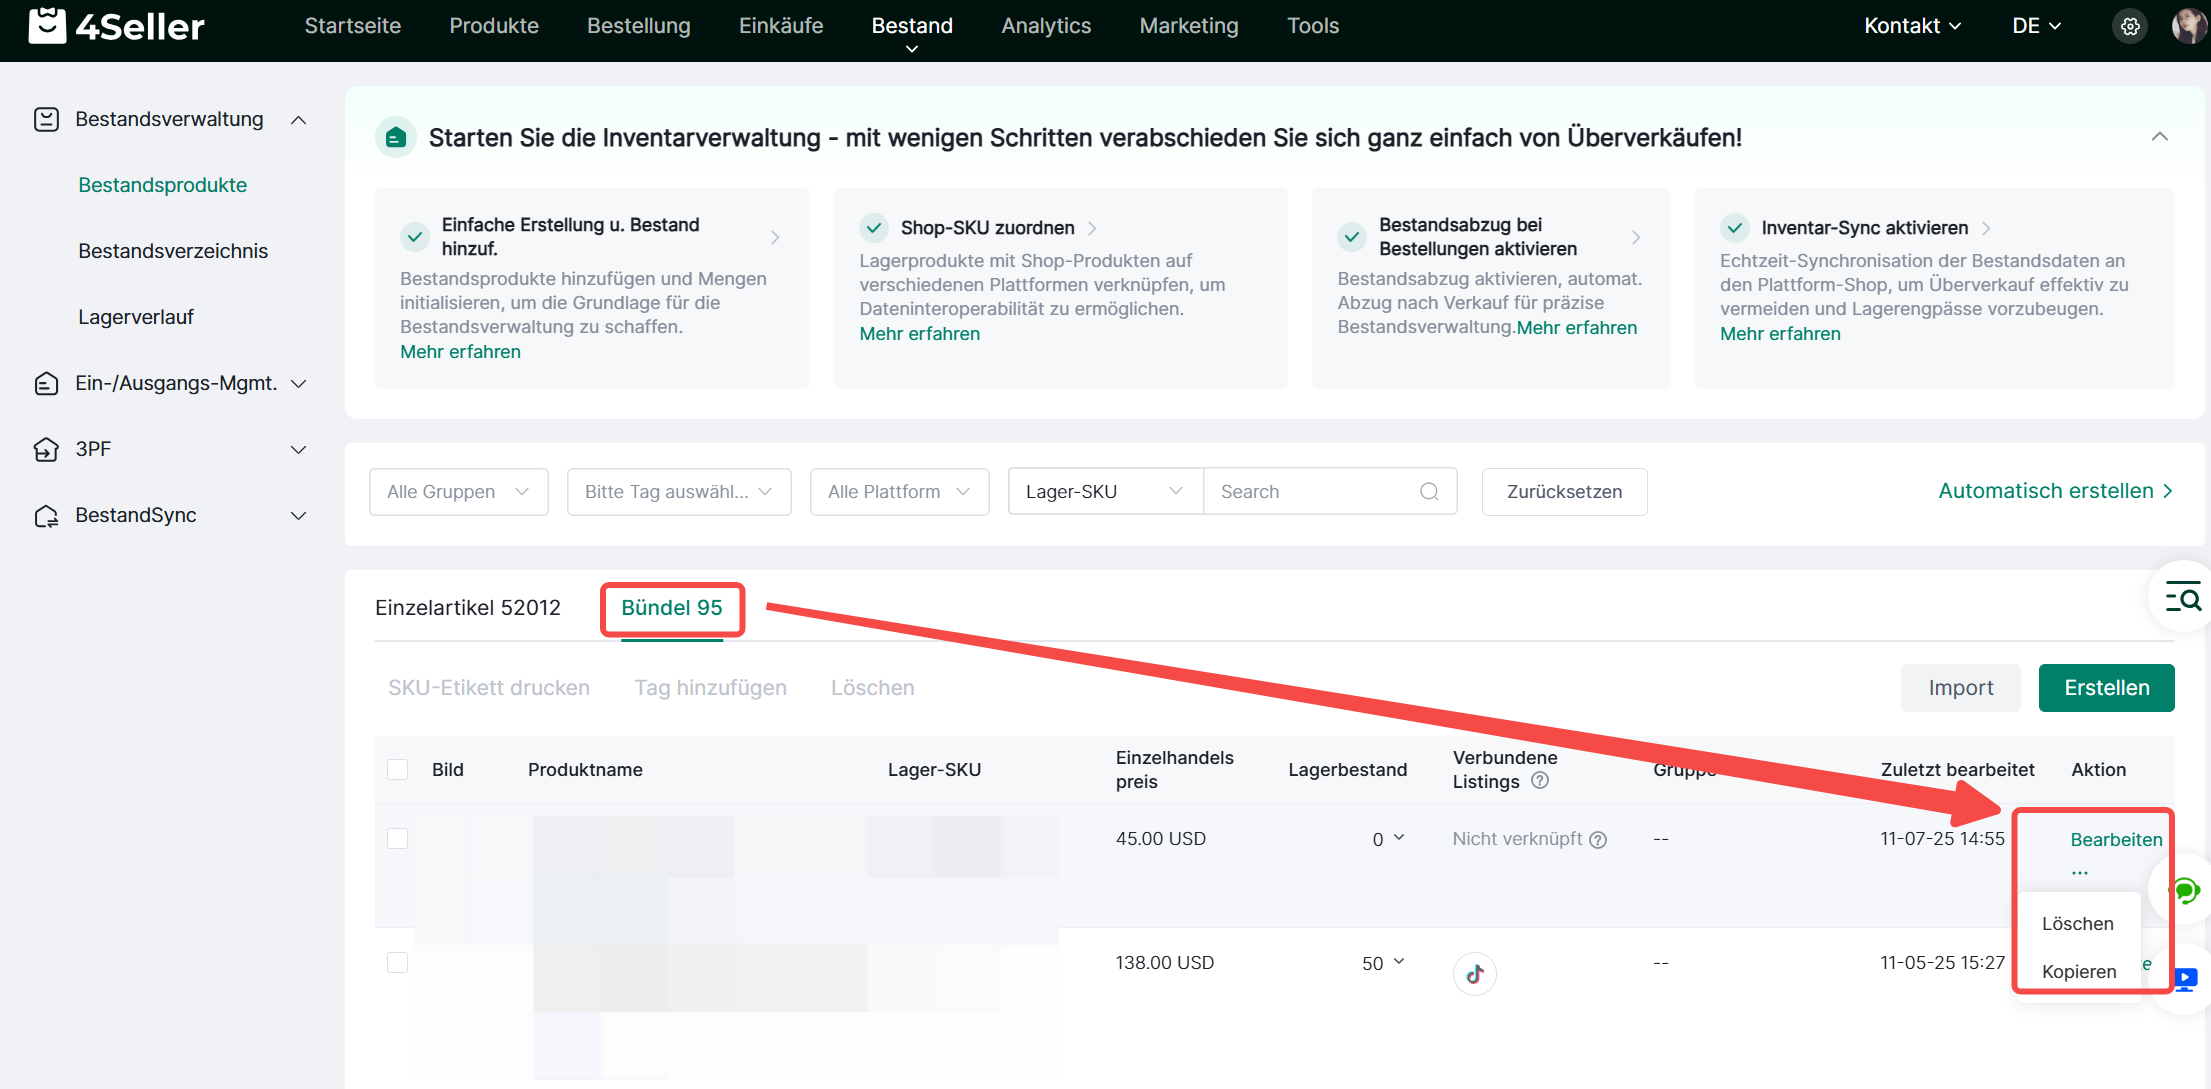The height and width of the screenshot is (1089, 2211).
Task: Switch to the Einzelartikel tab
Action: coord(468,608)
